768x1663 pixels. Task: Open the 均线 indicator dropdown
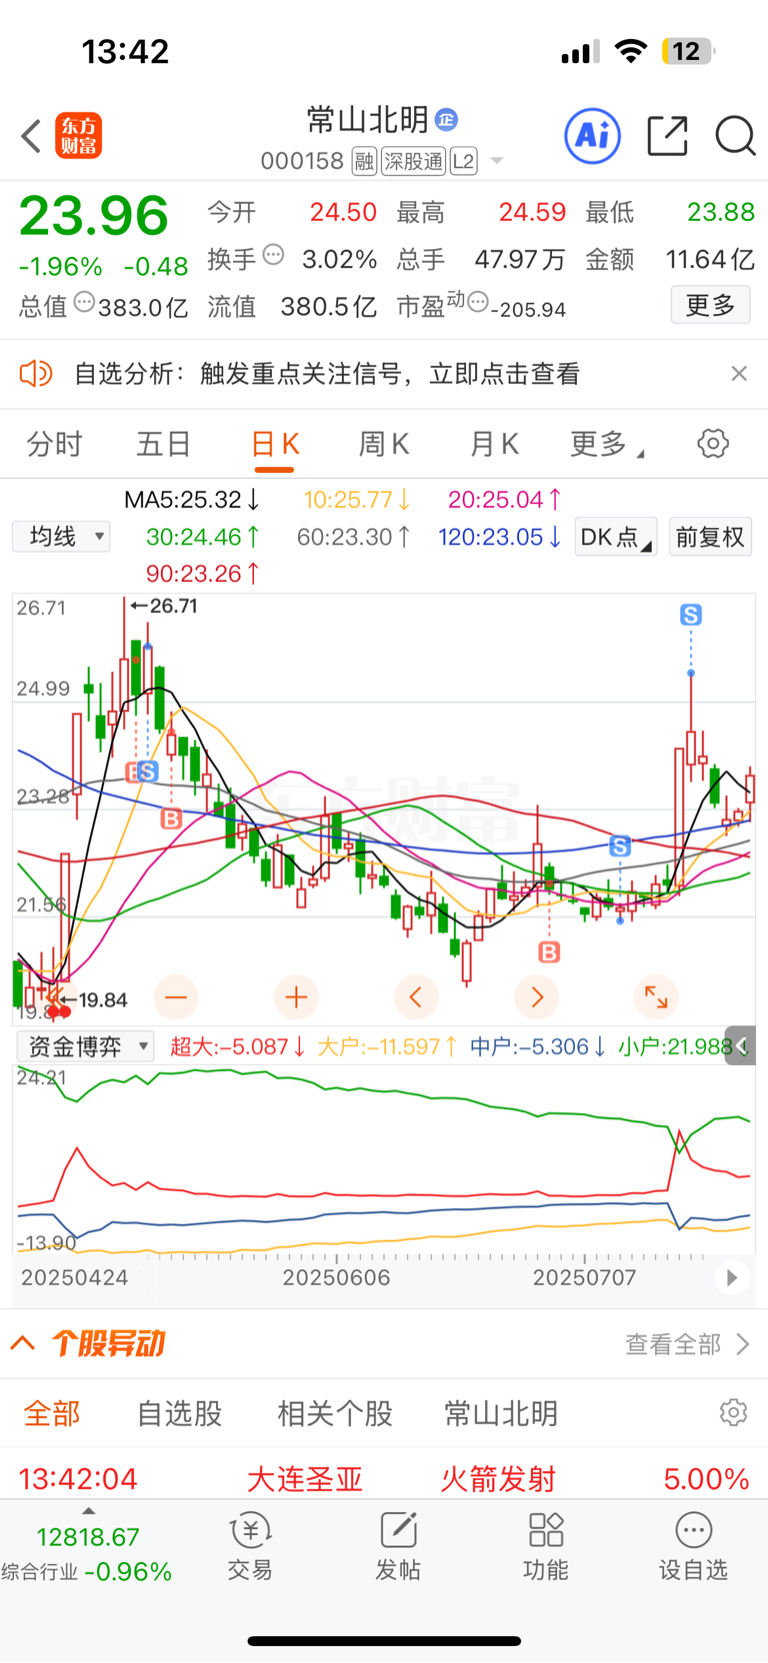[61, 537]
